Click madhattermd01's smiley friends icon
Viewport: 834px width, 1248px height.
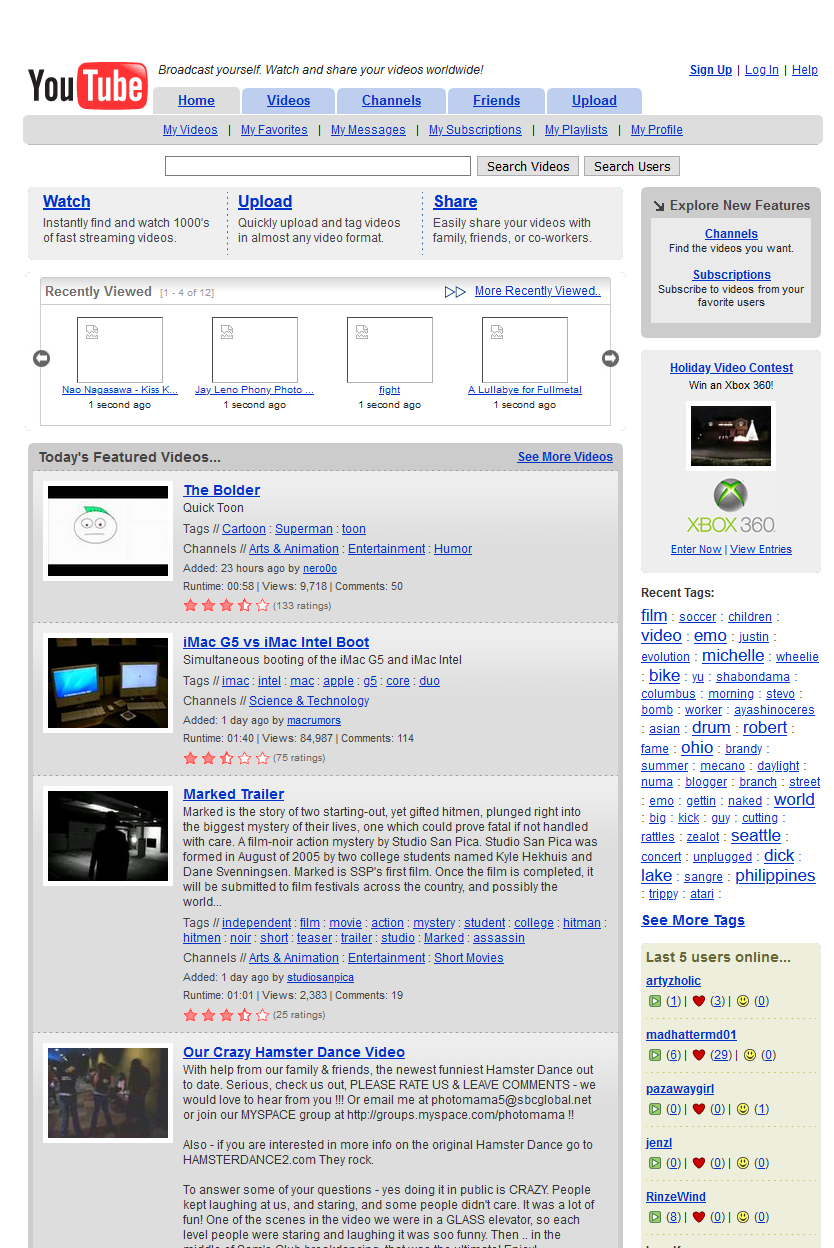(x=750, y=1055)
